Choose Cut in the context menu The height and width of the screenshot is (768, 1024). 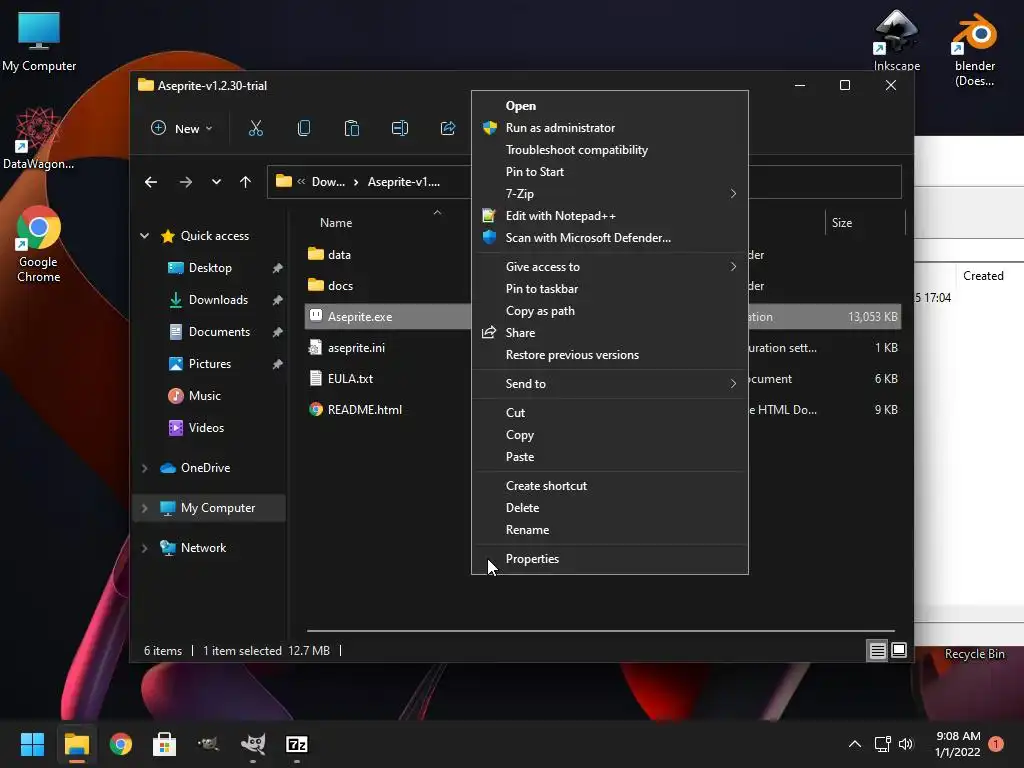(x=610, y=413)
